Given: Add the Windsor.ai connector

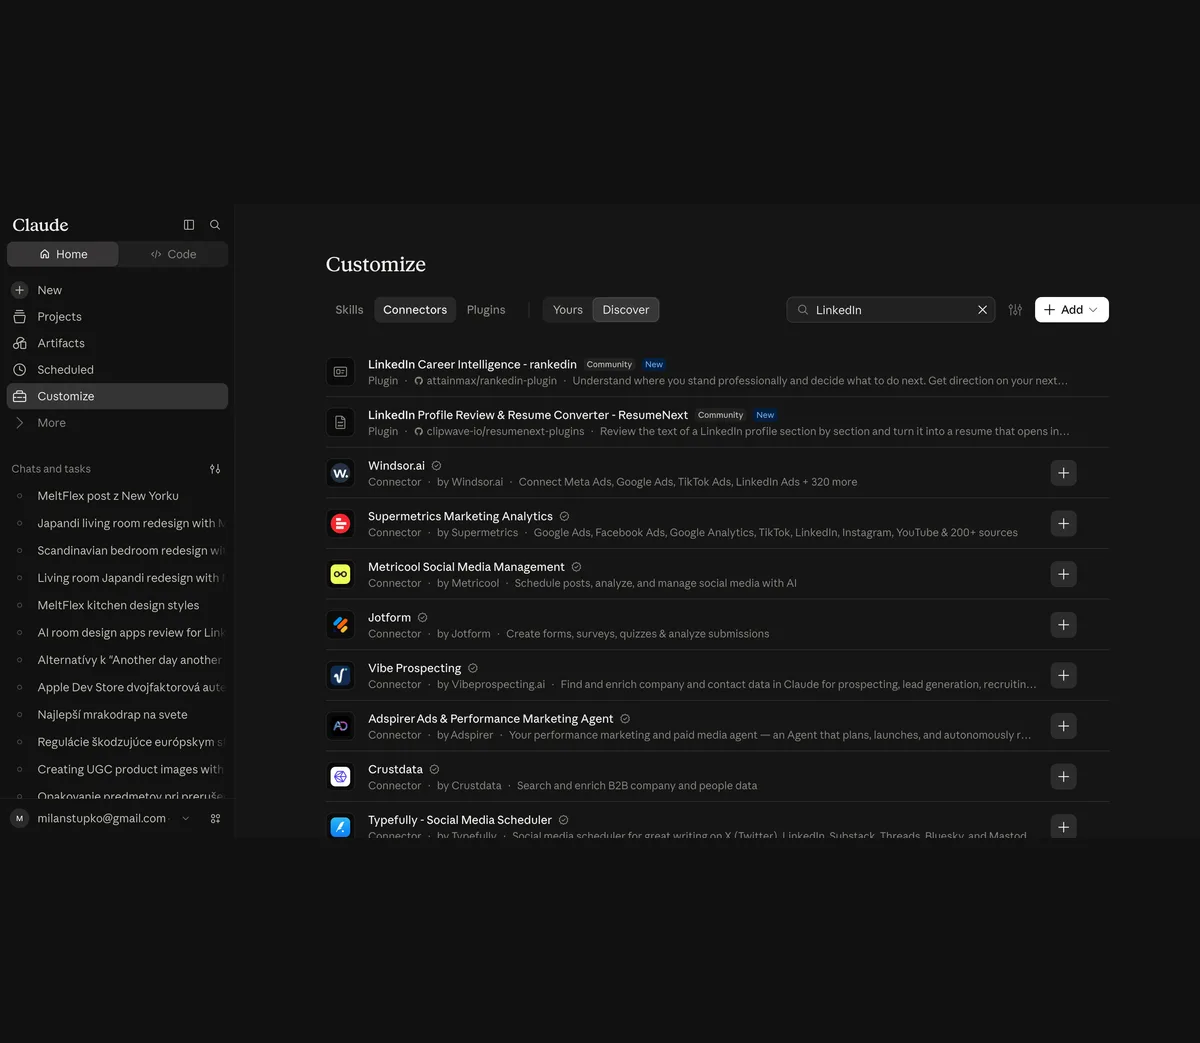Looking at the screenshot, I should pyautogui.click(x=1063, y=473).
